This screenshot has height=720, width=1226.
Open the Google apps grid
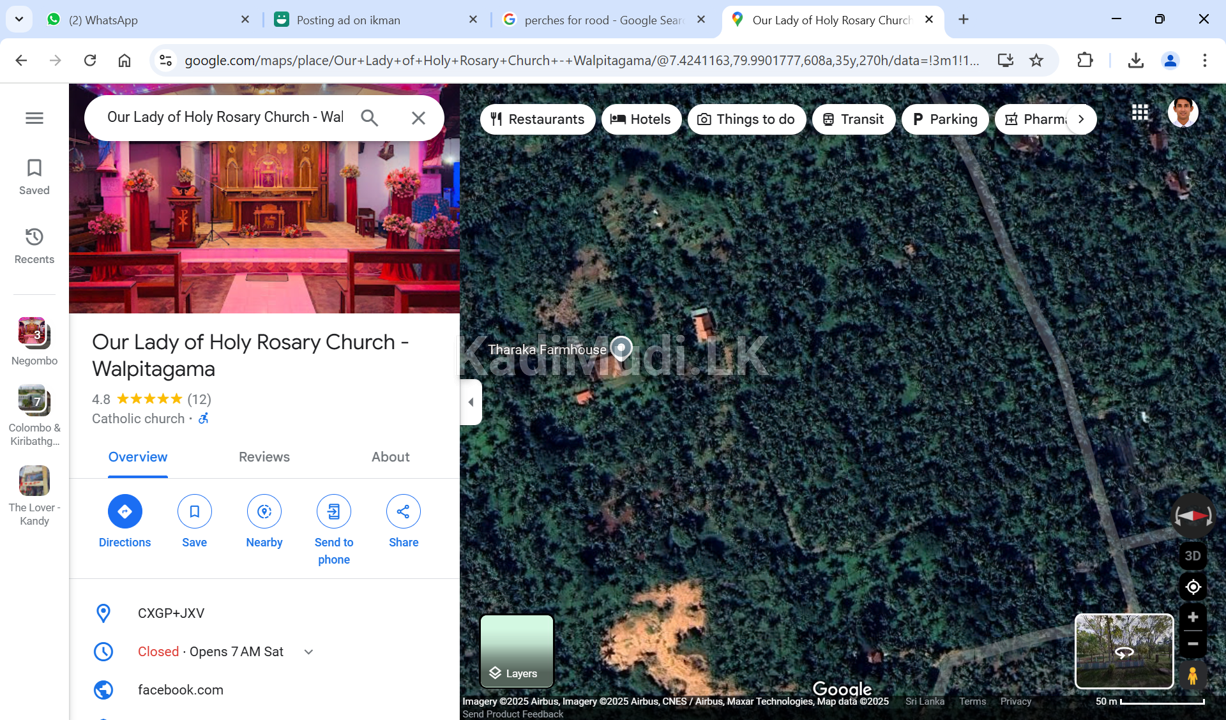point(1140,113)
